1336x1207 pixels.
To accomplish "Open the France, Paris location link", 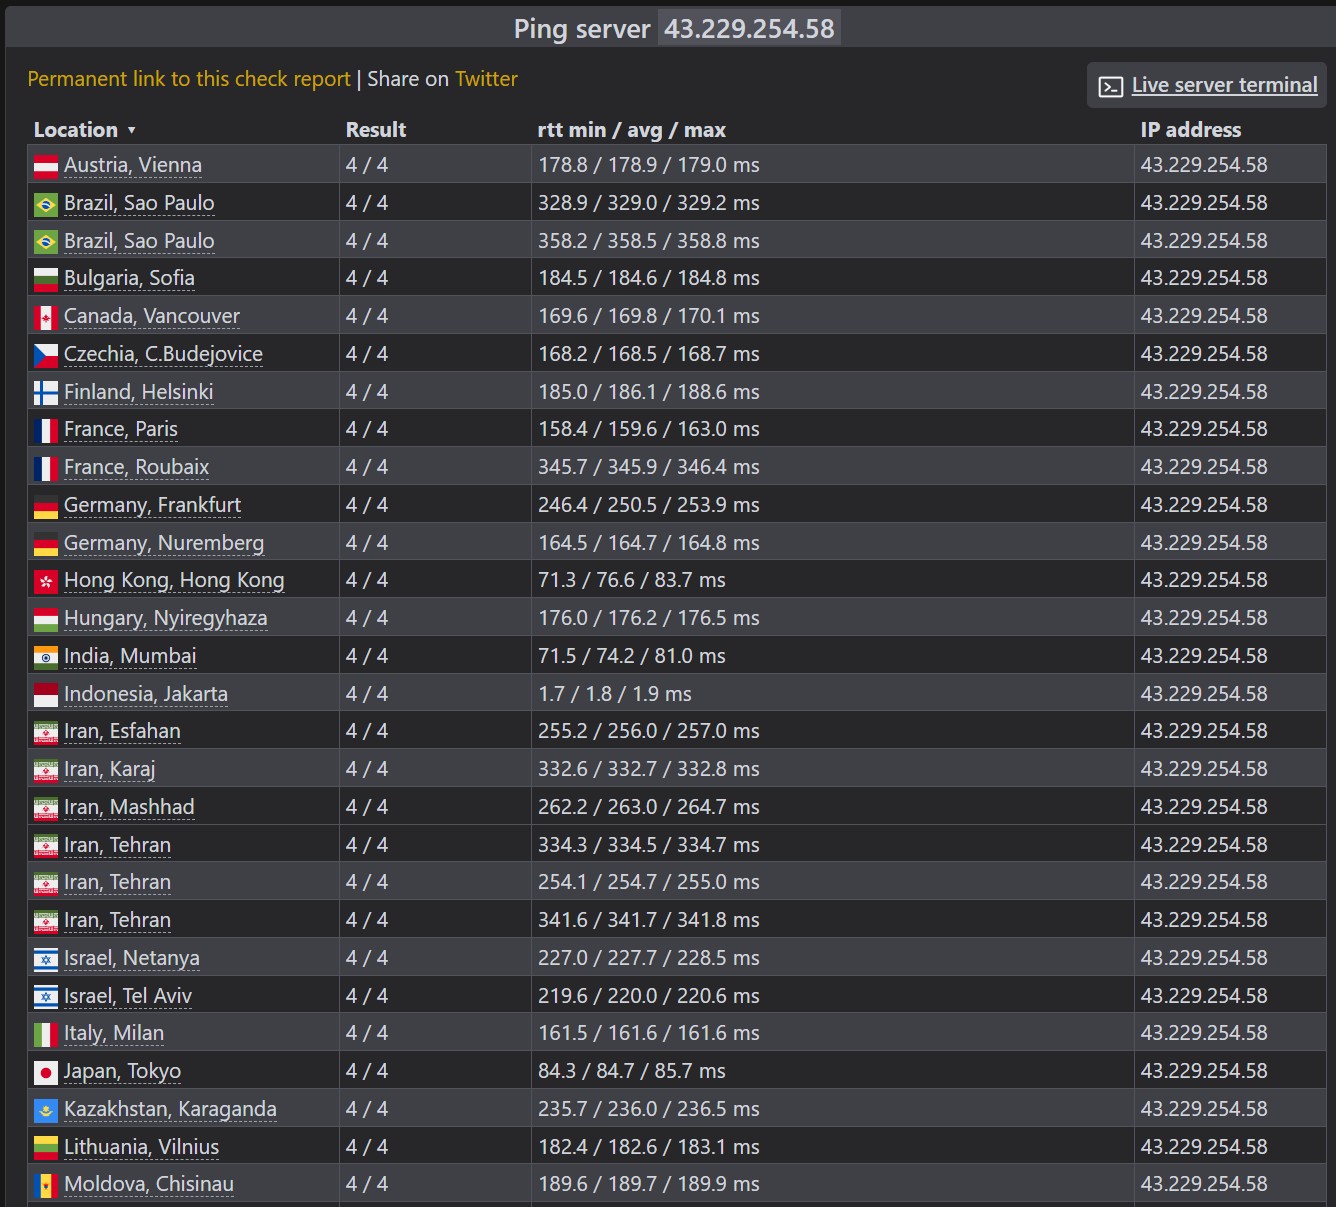I will pyautogui.click(x=121, y=429).
